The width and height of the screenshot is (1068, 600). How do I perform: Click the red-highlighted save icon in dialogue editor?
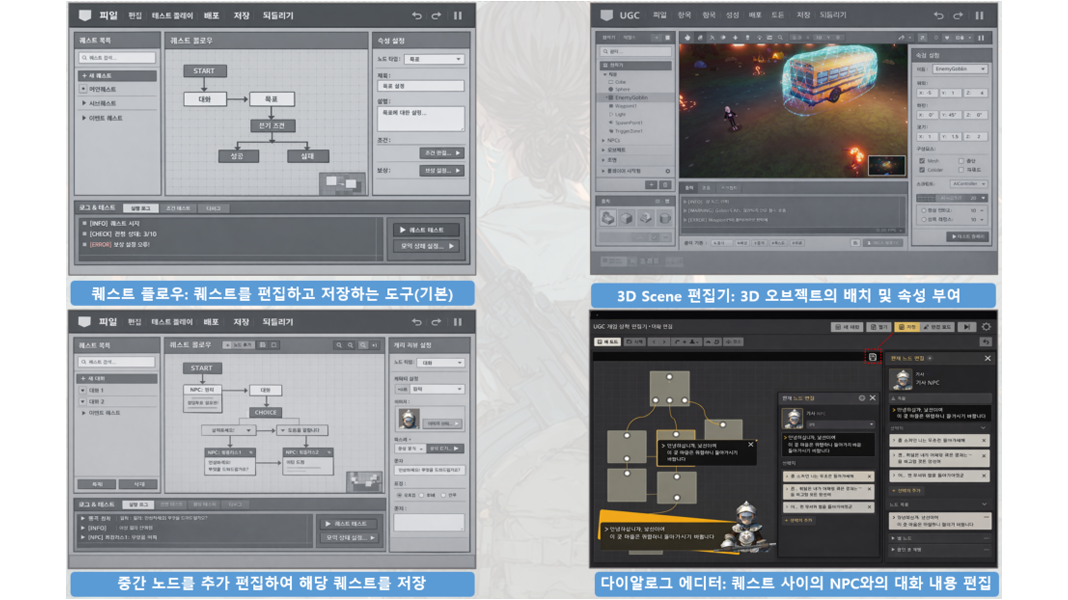(873, 357)
